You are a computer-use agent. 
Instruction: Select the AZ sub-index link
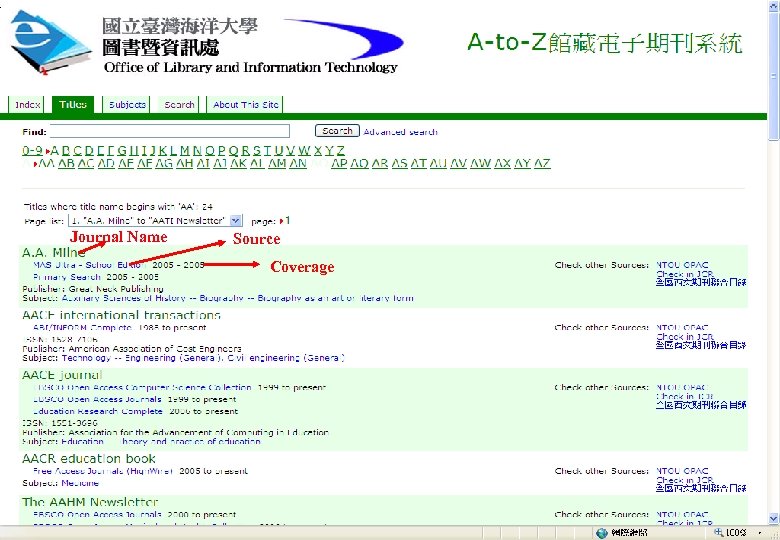coord(542,163)
